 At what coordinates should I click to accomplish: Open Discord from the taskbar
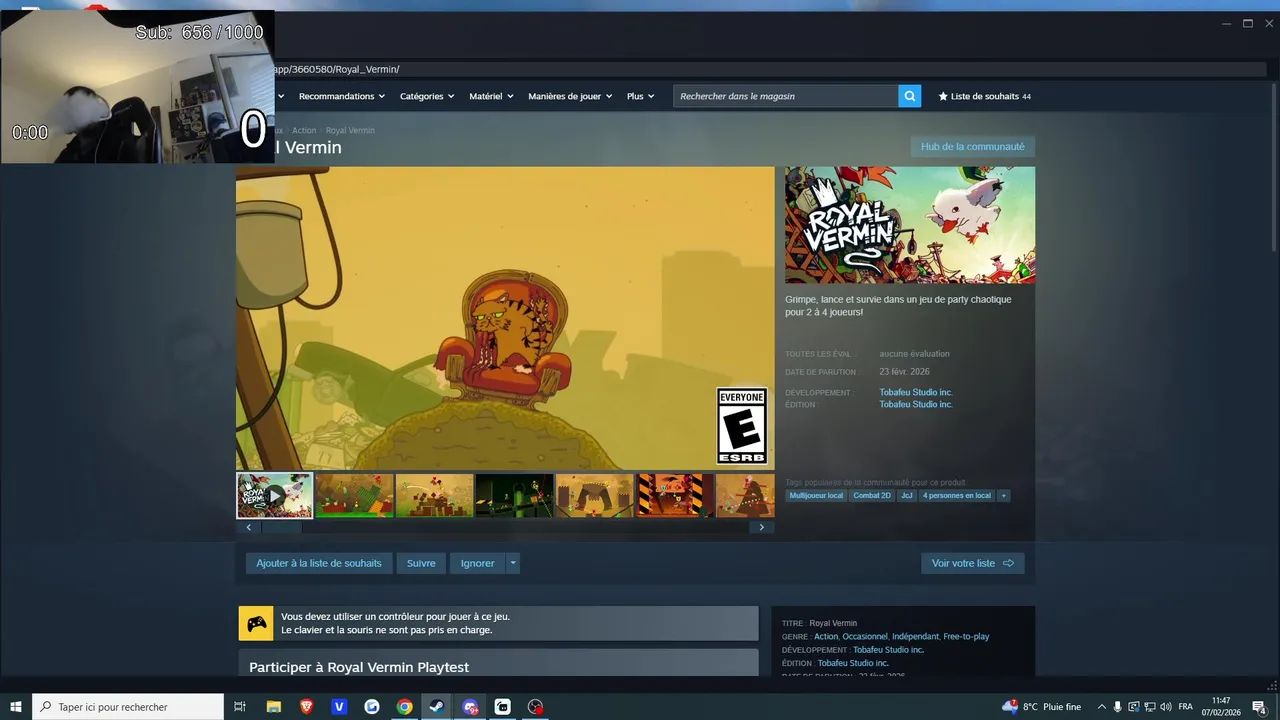(x=470, y=707)
